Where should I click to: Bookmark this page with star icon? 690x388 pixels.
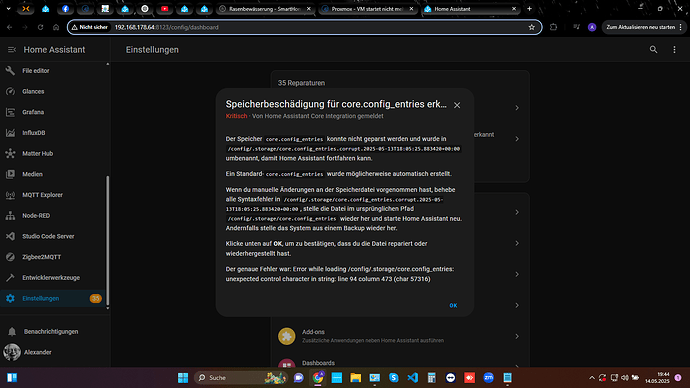click(532, 27)
